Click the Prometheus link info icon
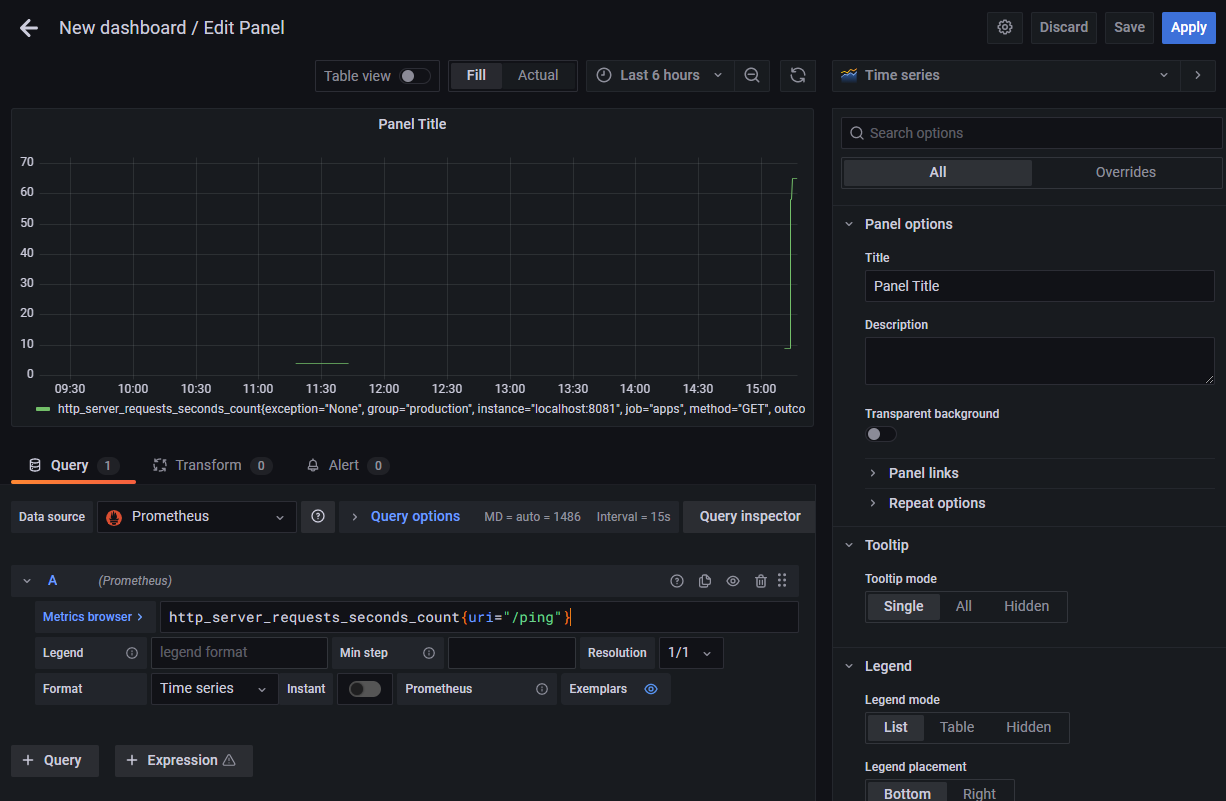Screen dimensions: 1226x801 pyautogui.click(x=542, y=689)
